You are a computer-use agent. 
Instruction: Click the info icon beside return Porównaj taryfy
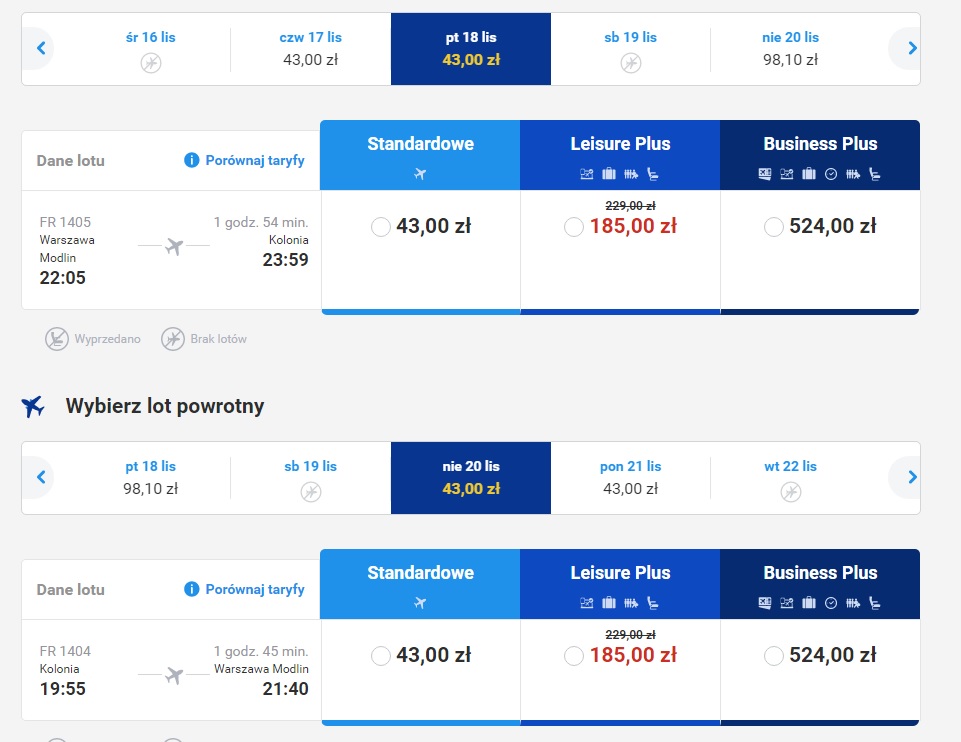pyautogui.click(x=191, y=589)
